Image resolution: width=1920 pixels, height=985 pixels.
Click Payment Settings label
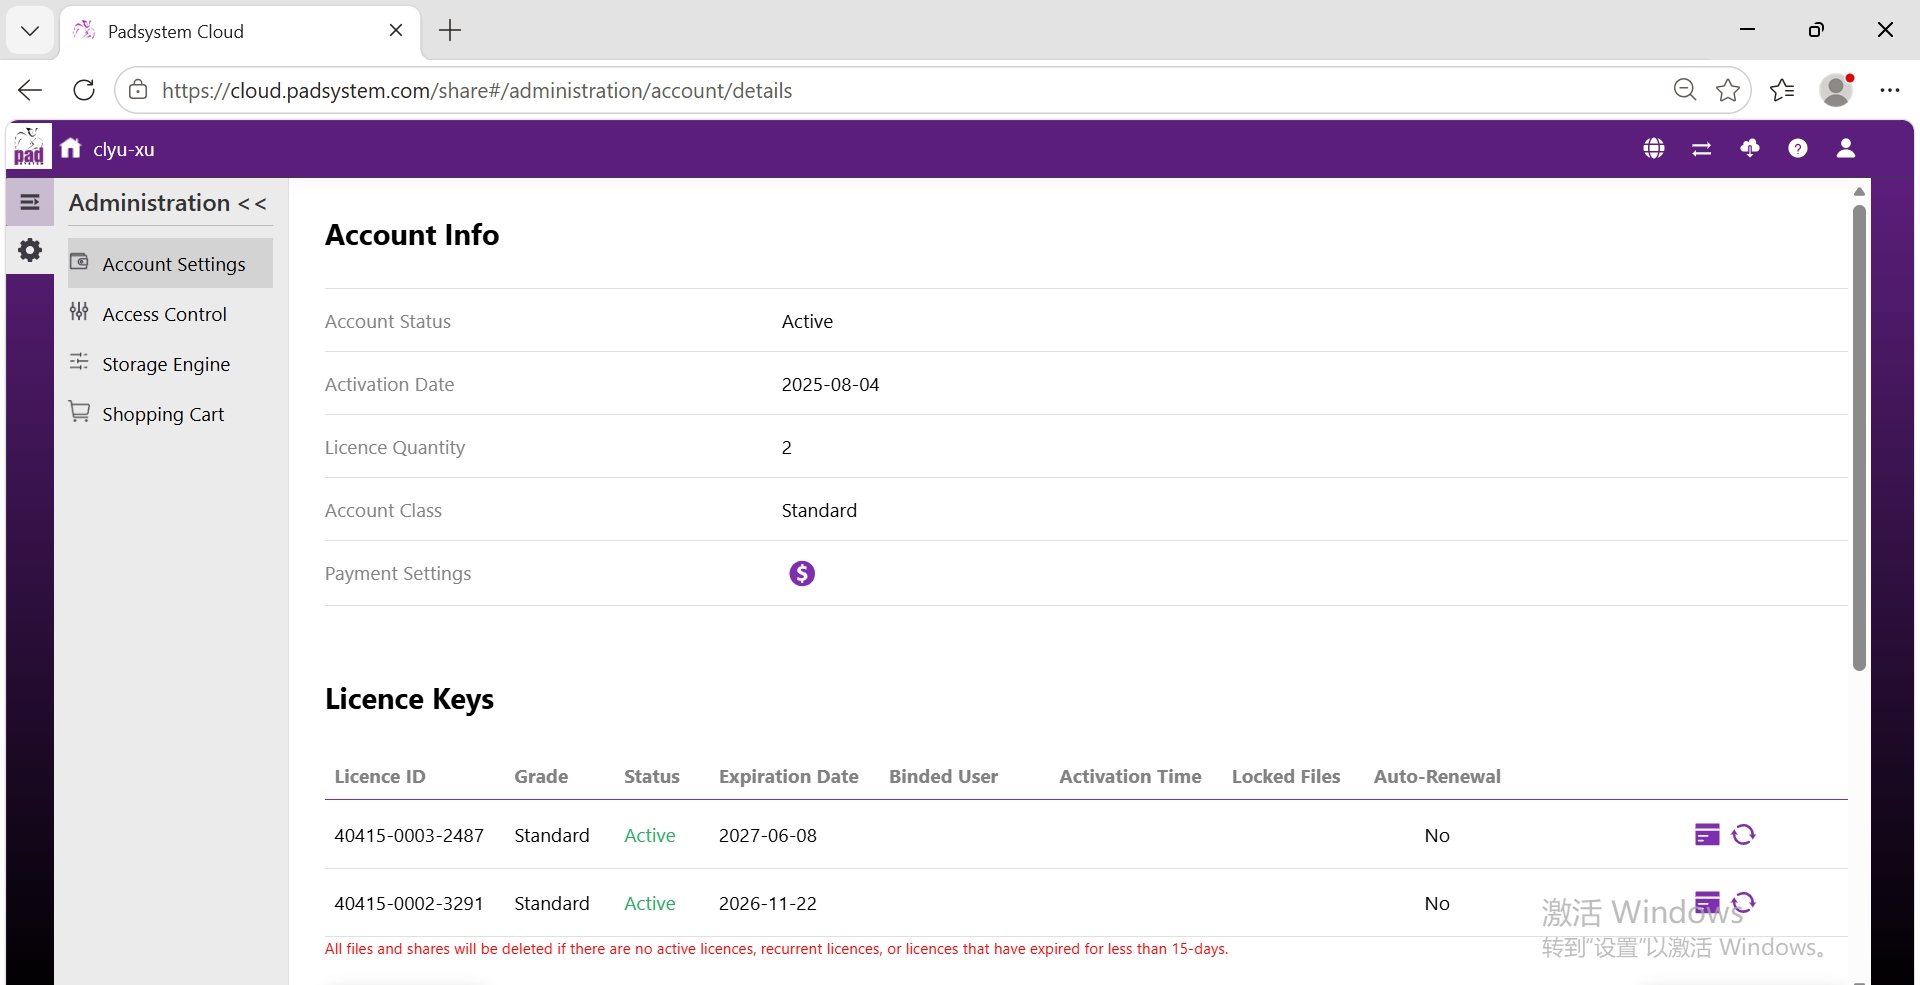pos(398,573)
